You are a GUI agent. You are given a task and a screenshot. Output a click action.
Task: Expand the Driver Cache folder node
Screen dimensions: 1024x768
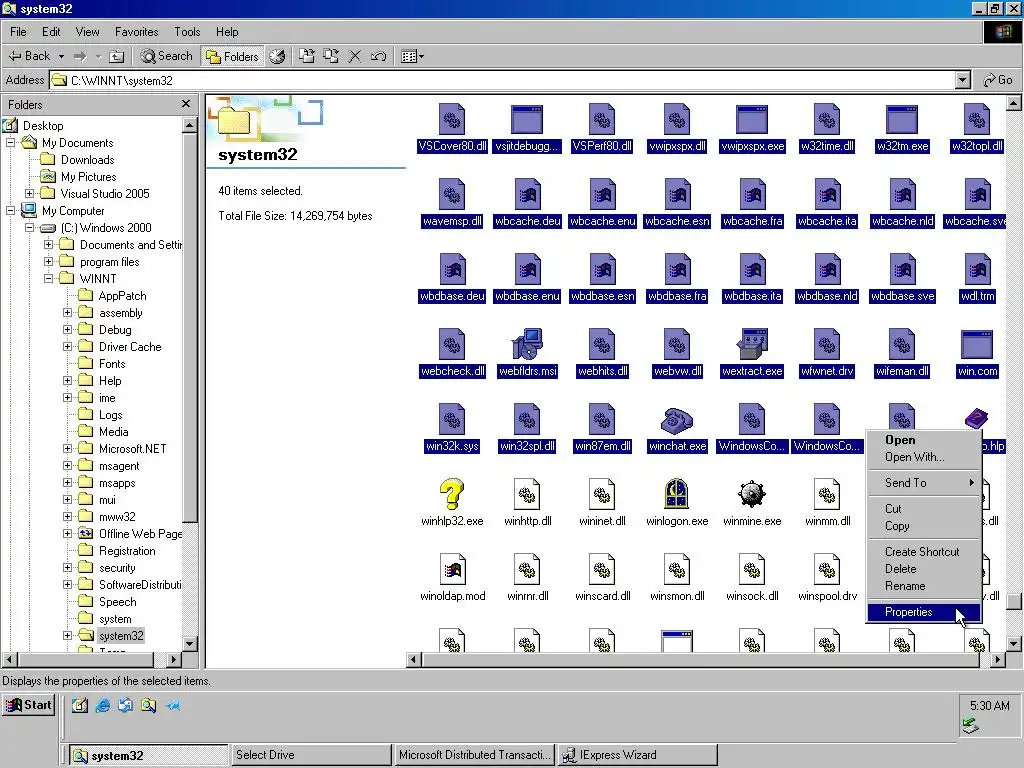(67, 347)
